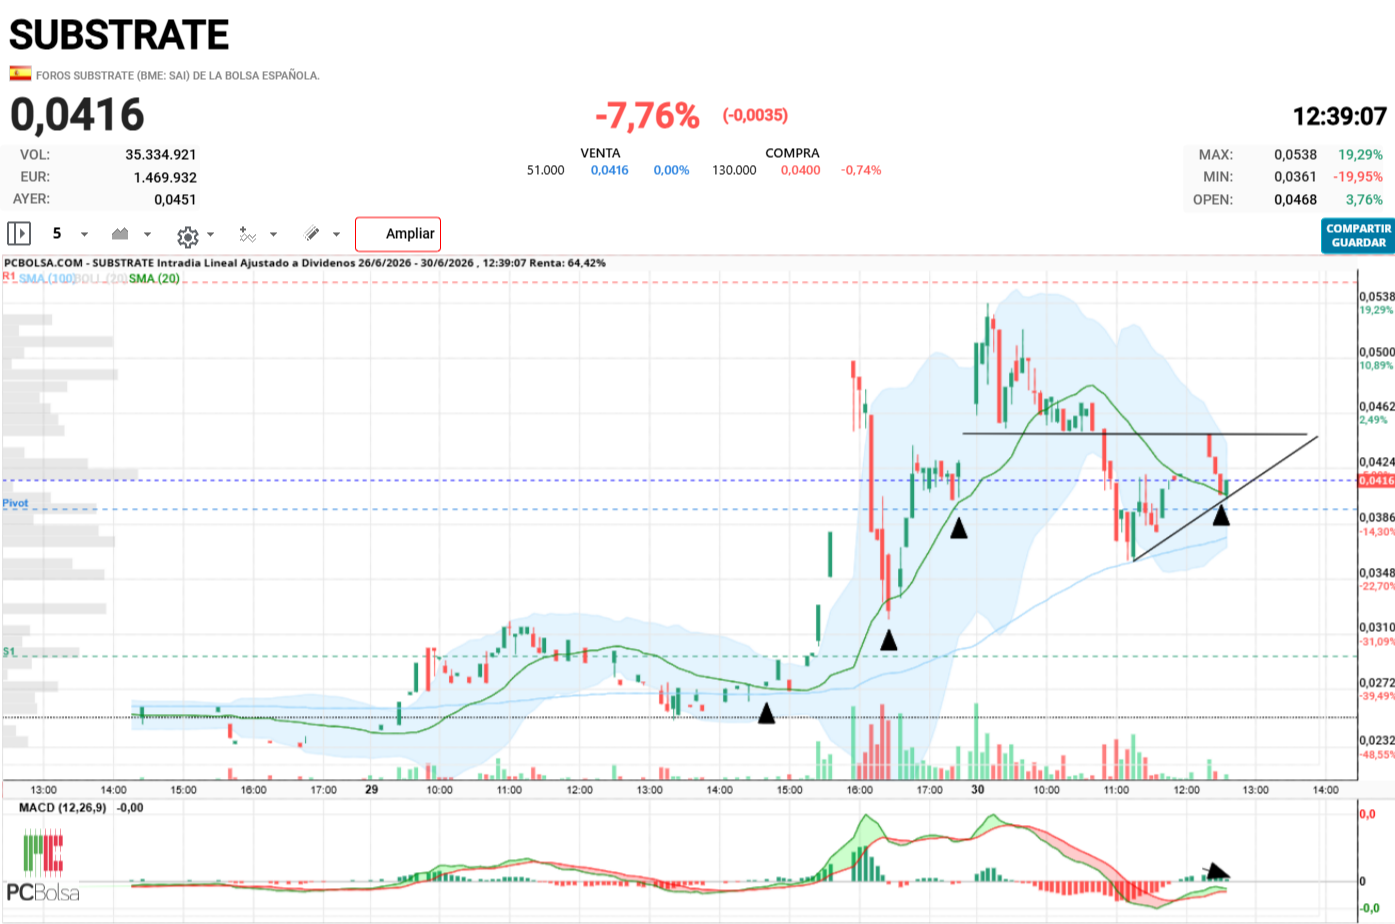Click the S1 support level label

pyautogui.click(x=9, y=651)
